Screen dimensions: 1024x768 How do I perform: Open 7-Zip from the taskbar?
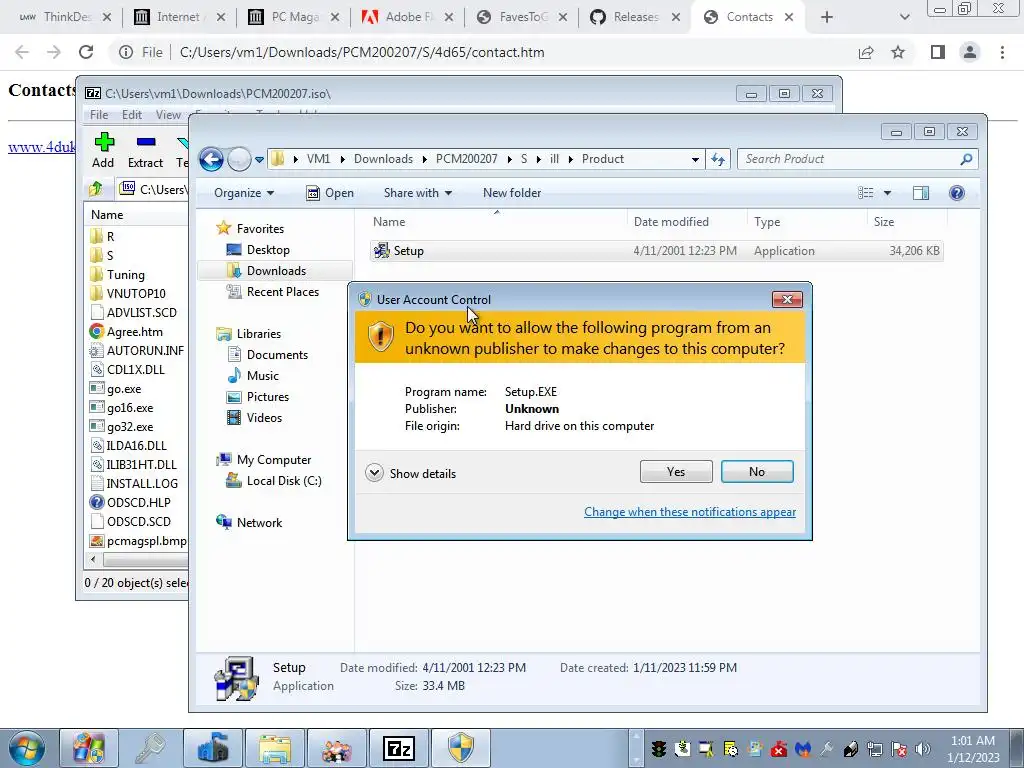pyautogui.click(x=399, y=748)
